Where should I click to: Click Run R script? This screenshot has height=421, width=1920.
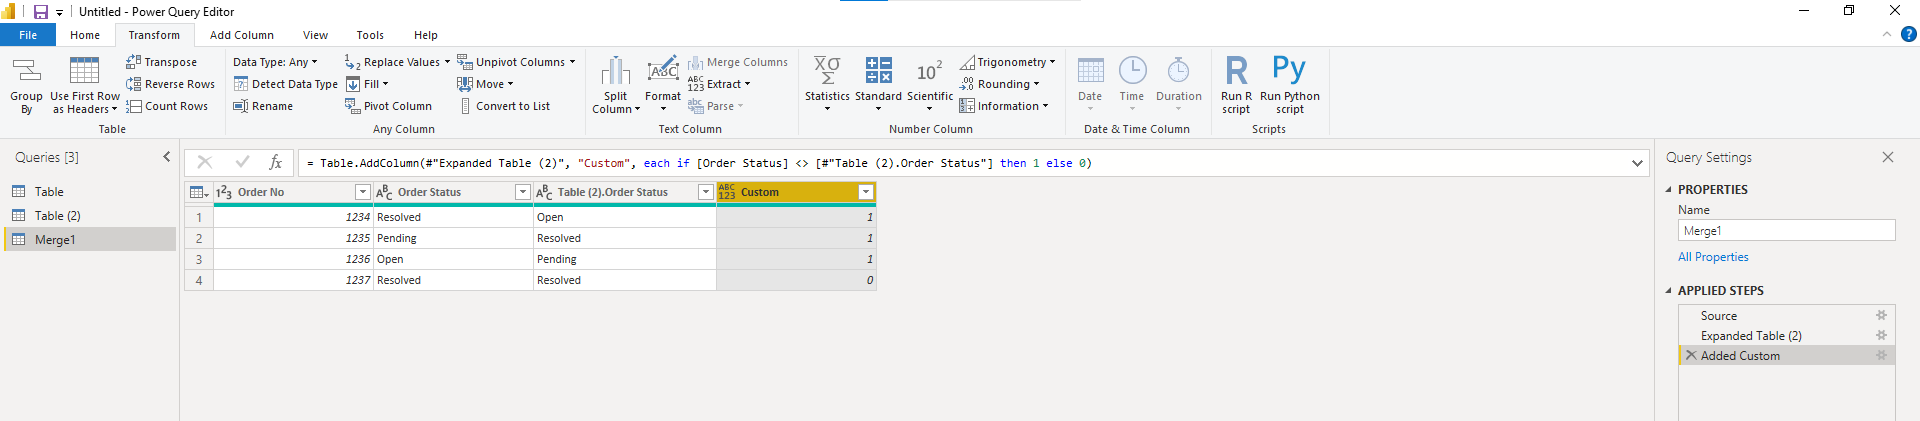(x=1236, y=86)
